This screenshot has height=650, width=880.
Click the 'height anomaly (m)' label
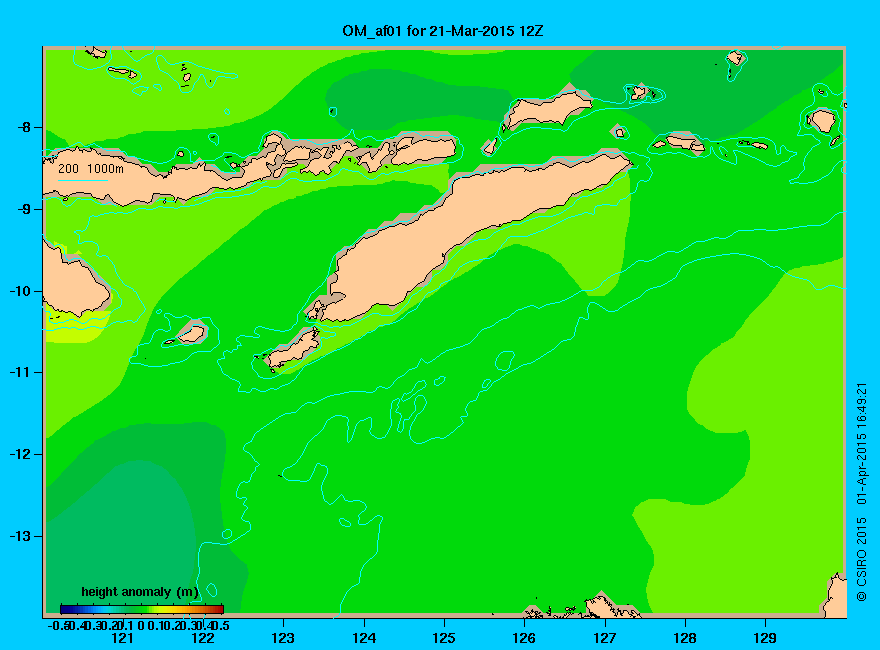click(x=140, y=592)
